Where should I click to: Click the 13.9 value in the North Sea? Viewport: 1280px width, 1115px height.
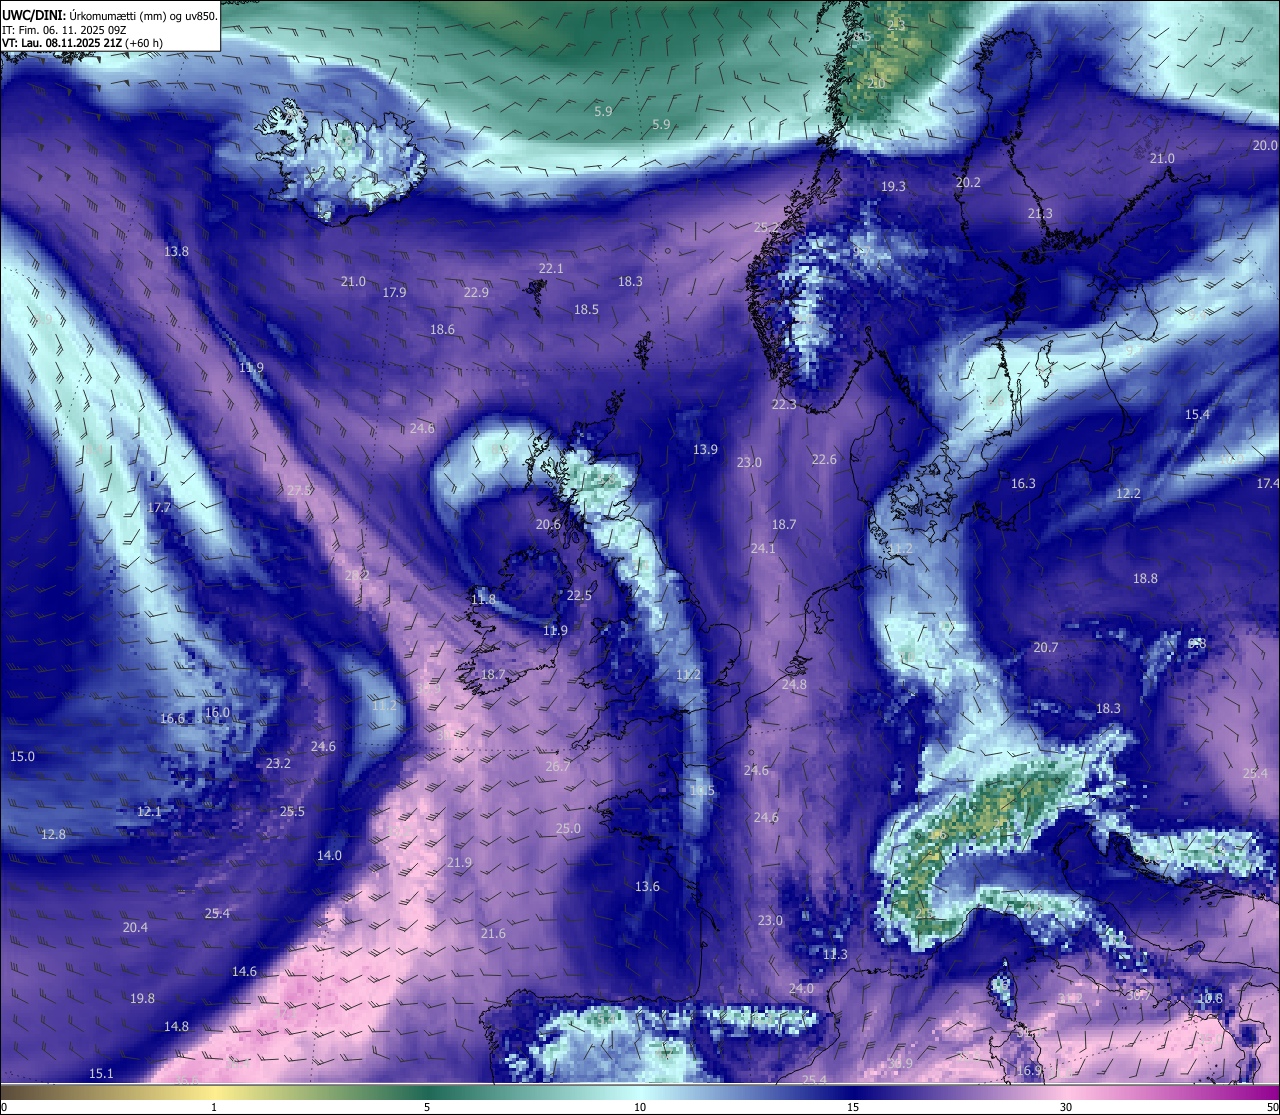point(705,450)
